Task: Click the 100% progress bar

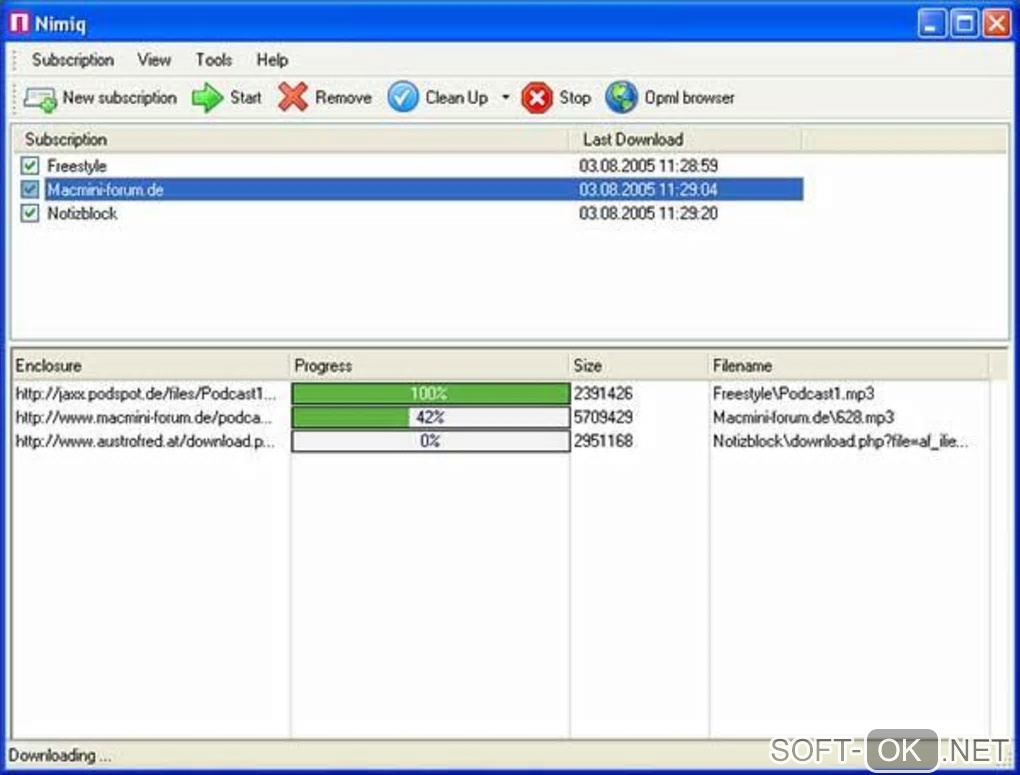Action: [431, 394]
